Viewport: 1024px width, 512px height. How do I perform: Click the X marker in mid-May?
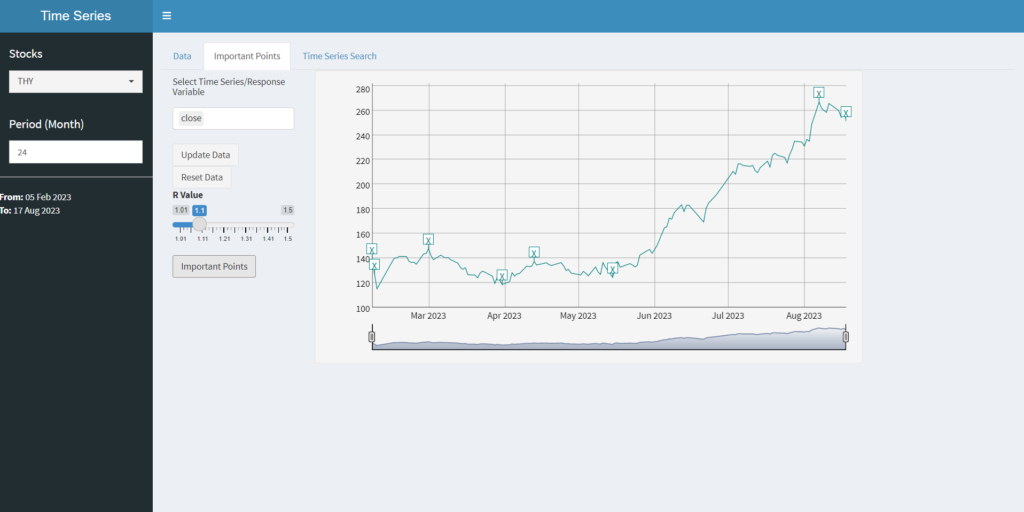(x=612, y=269)
